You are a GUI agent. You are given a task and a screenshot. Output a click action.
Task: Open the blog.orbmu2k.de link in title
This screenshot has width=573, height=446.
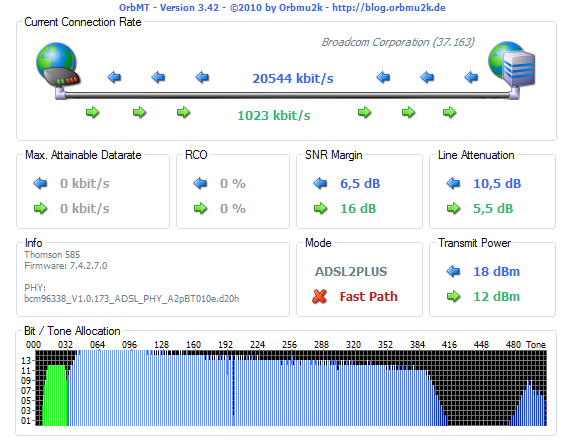click(389, 7)
